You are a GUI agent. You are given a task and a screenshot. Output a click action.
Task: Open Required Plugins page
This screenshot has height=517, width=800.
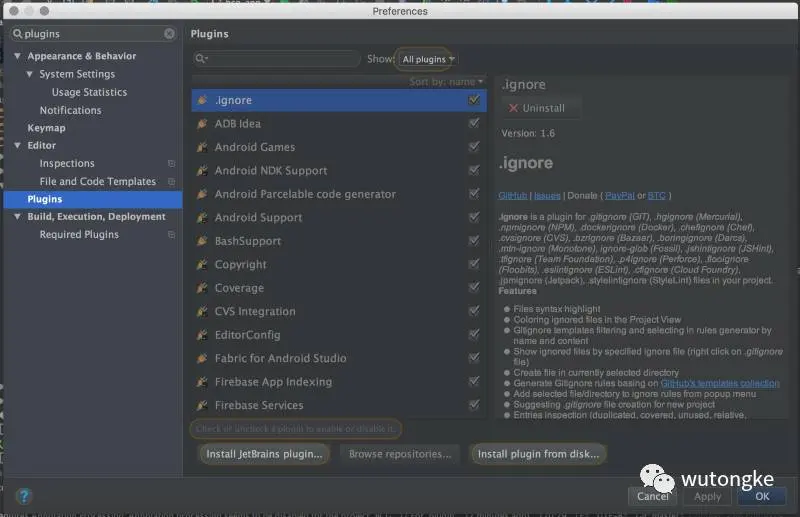[x=79, y=234]
